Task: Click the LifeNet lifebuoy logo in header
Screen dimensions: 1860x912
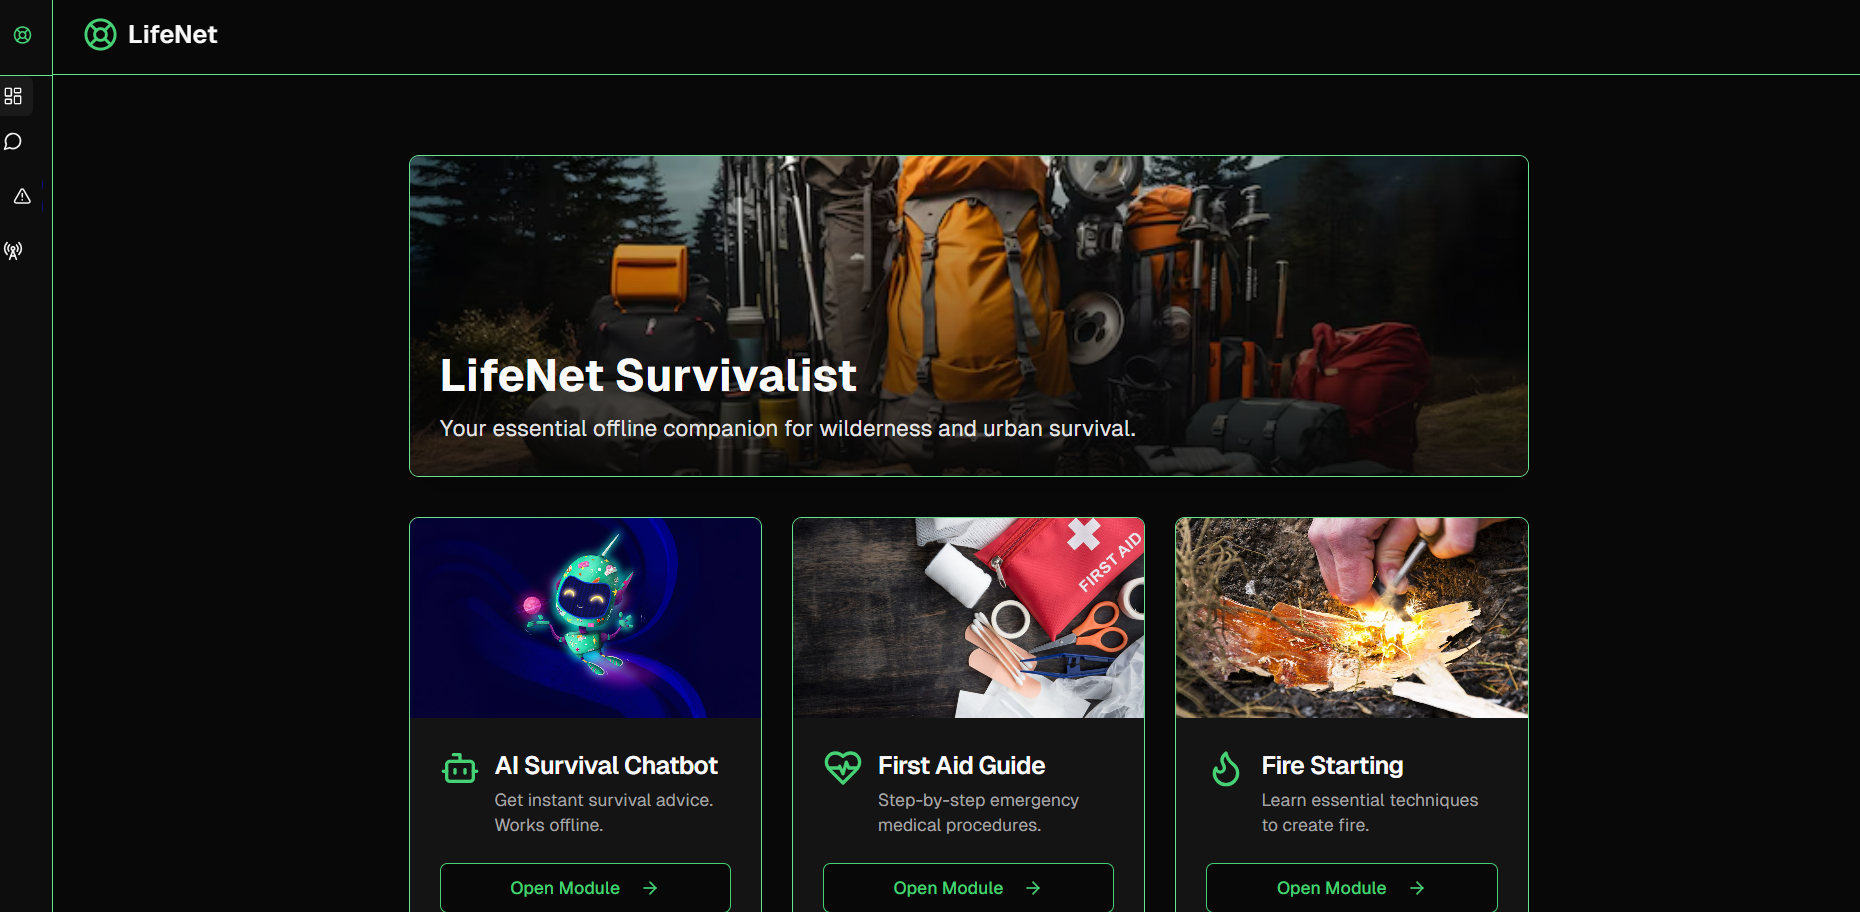Action: 100,35
